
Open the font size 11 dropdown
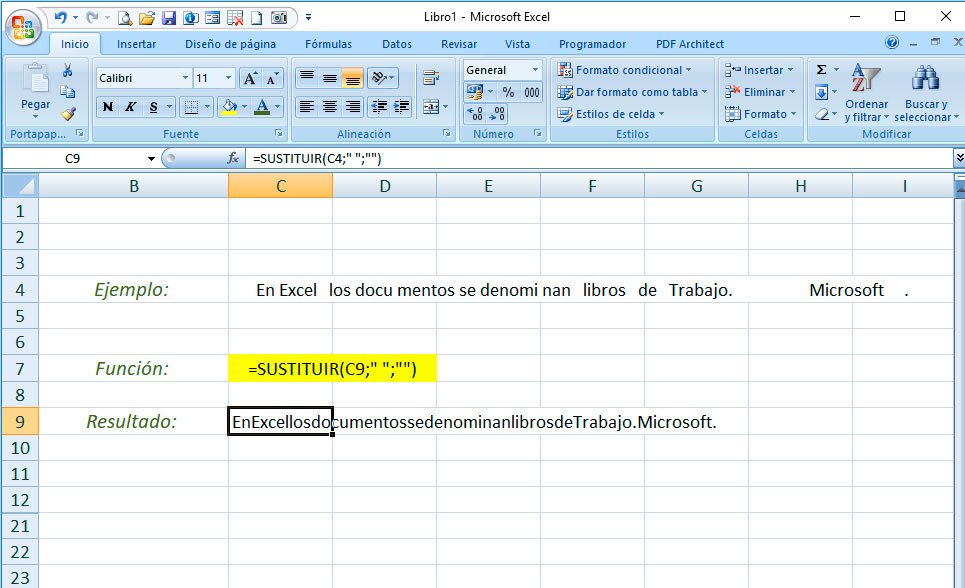[228, 78]
